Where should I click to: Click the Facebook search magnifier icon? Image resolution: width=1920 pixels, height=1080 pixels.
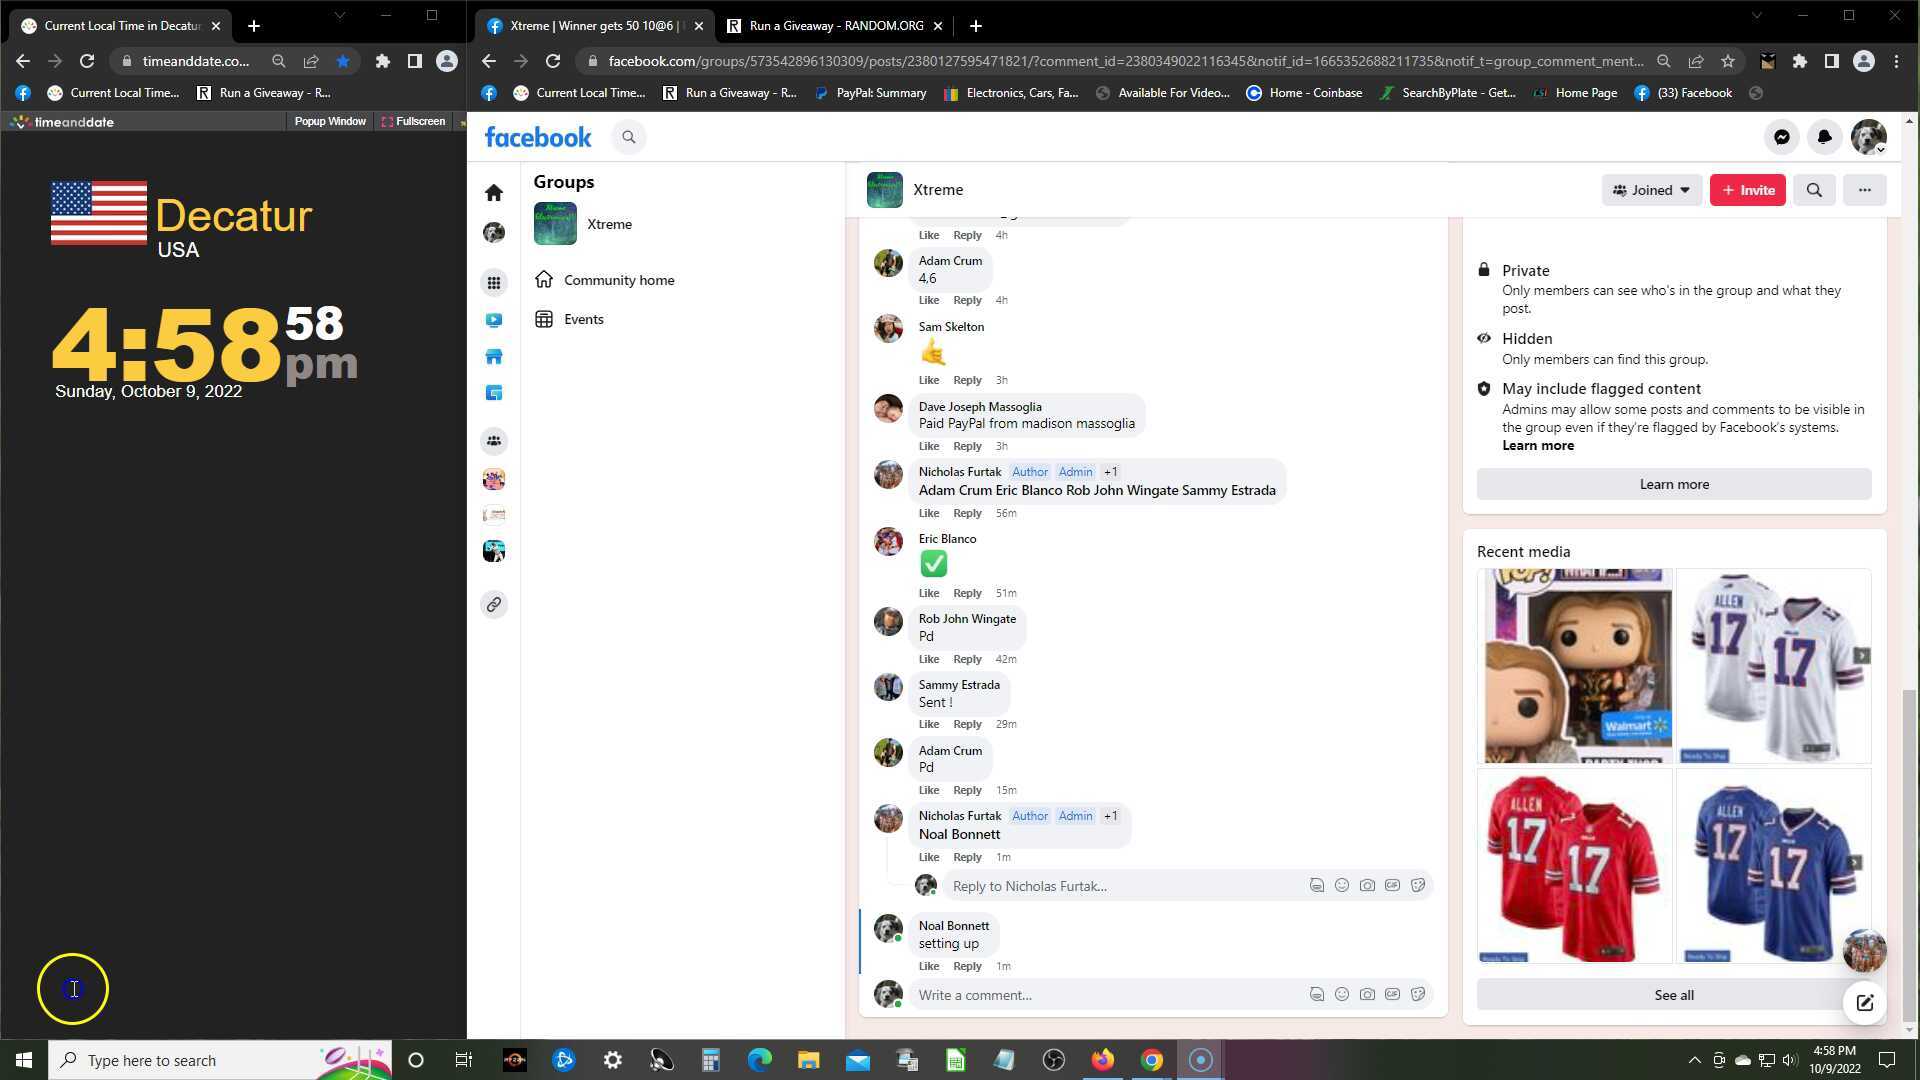629,138
